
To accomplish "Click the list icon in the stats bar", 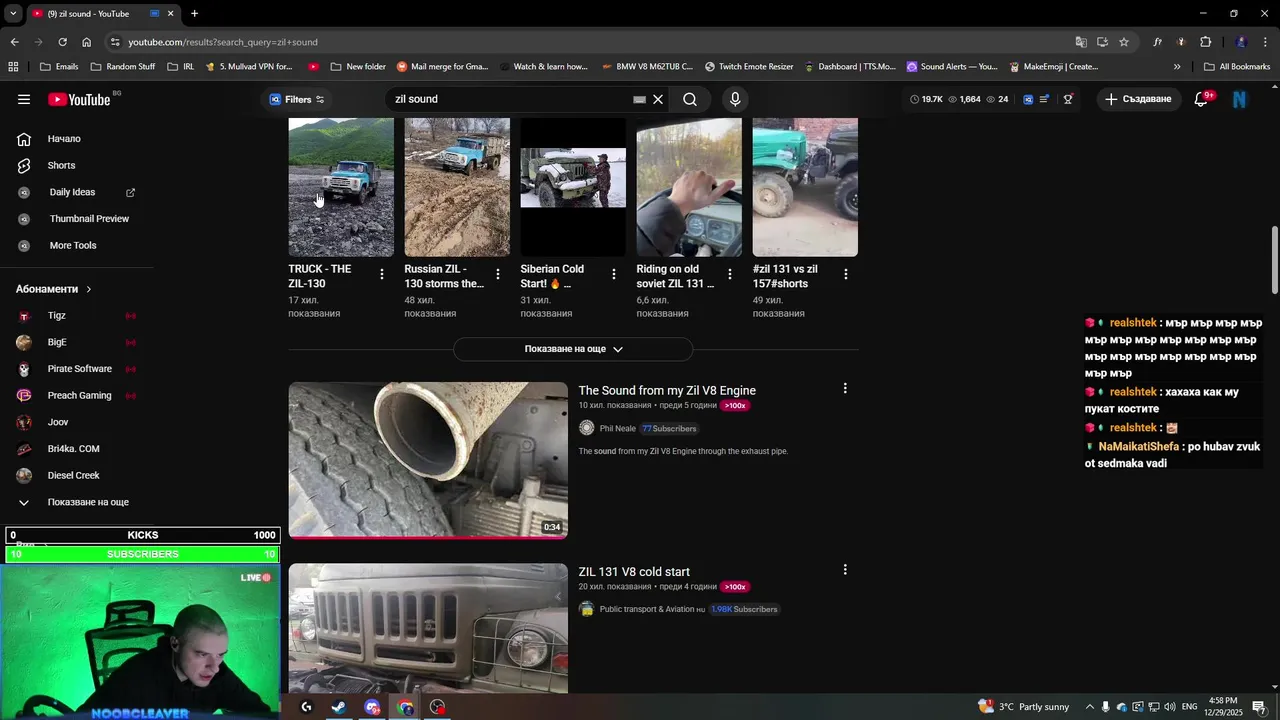I will pos(1044,99).
